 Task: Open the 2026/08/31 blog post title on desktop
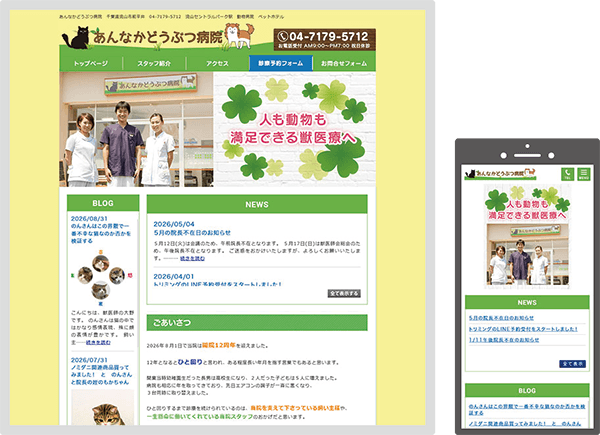[x=101, y=233]
